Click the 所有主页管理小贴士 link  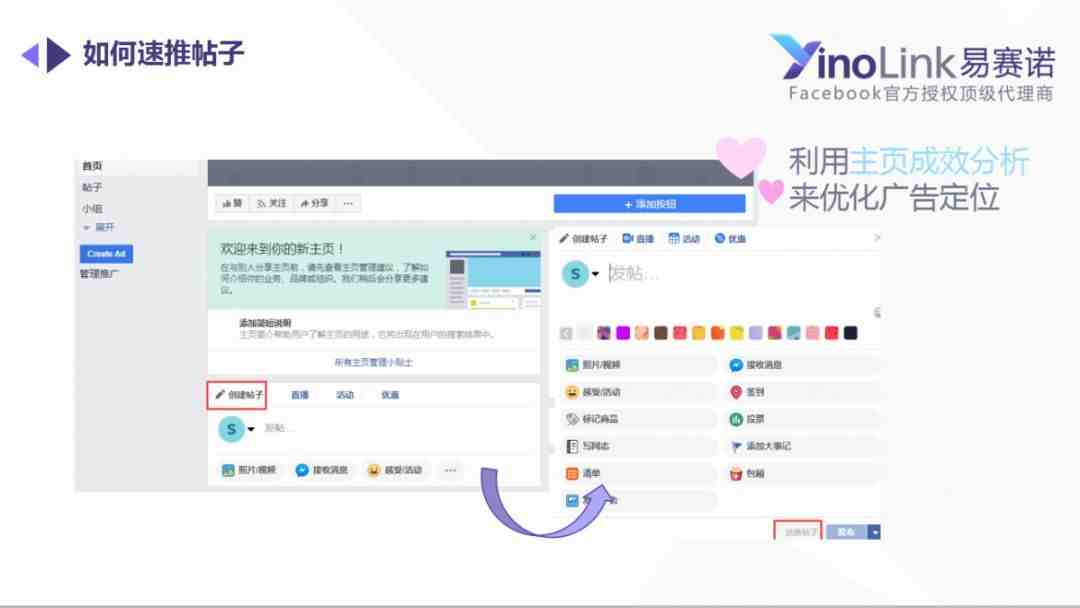pyautogui.click(x=373, y=362)
